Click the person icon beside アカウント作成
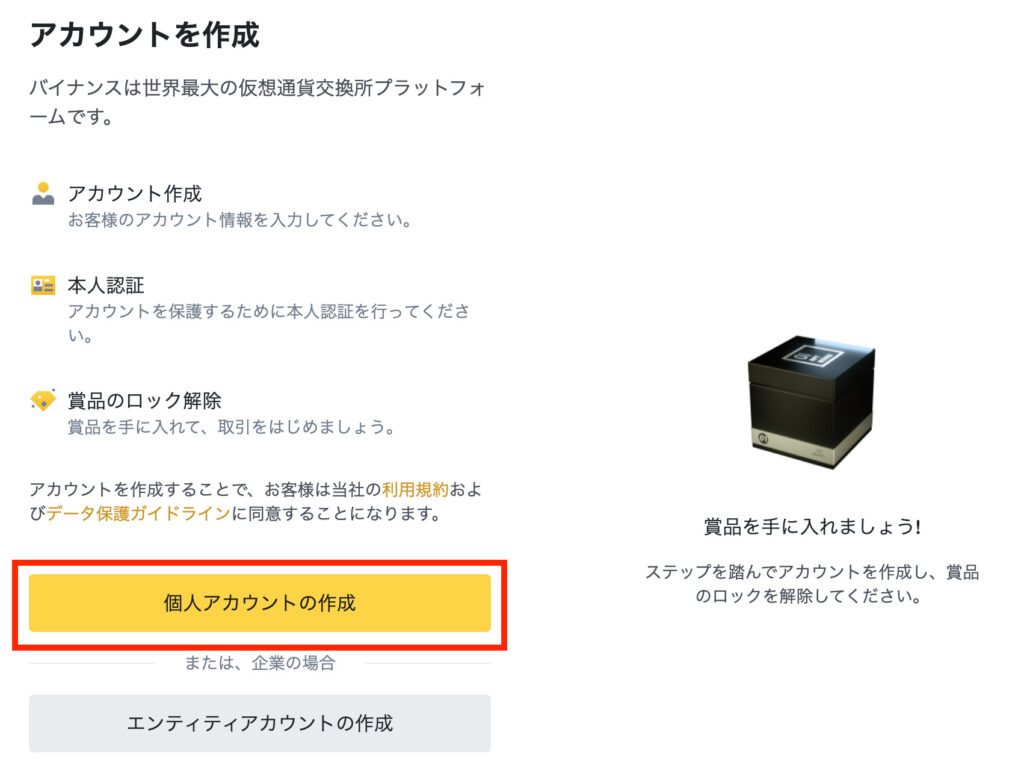1024x774 pixels. coord(43,194)
